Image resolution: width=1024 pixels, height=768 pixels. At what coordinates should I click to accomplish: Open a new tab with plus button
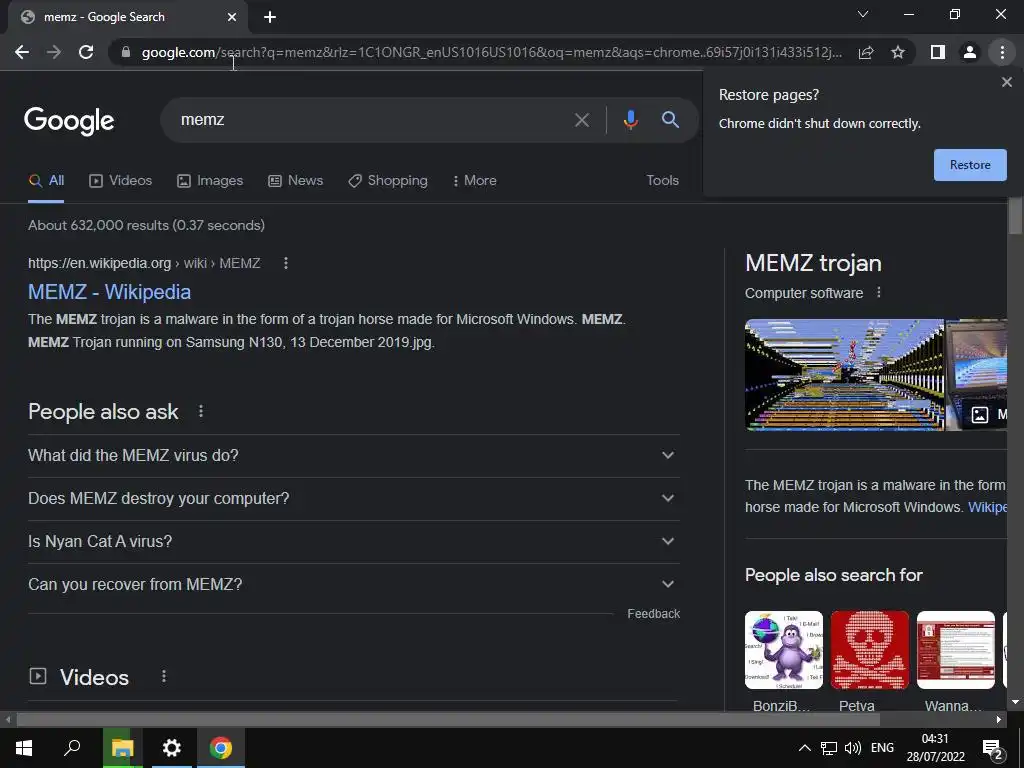[x=270, y=17]
